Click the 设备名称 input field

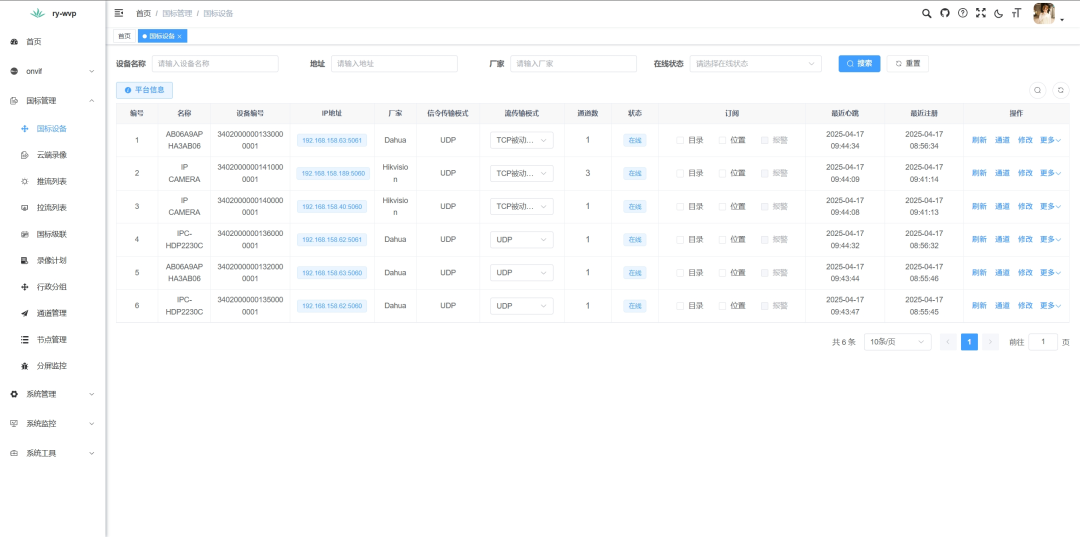[215, 63]
